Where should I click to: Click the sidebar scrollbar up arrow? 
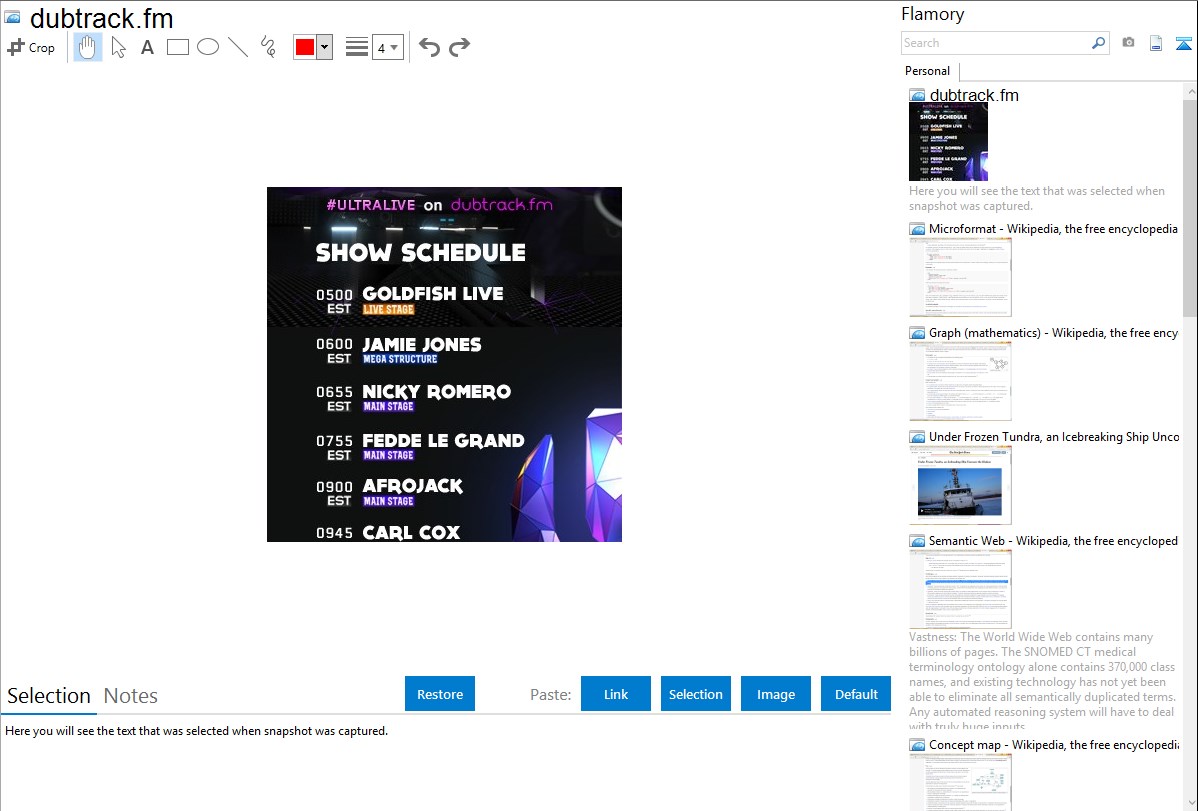[1190, 91]
